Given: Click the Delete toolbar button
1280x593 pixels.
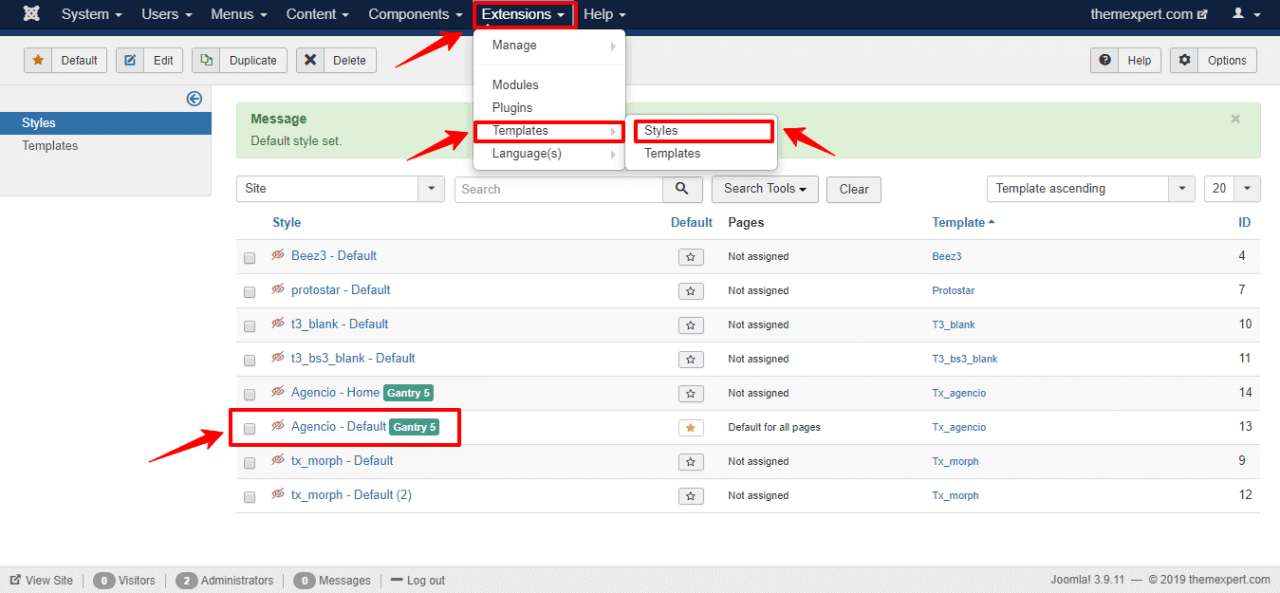Looking at the screenshot, I should (x=336, y=60).
